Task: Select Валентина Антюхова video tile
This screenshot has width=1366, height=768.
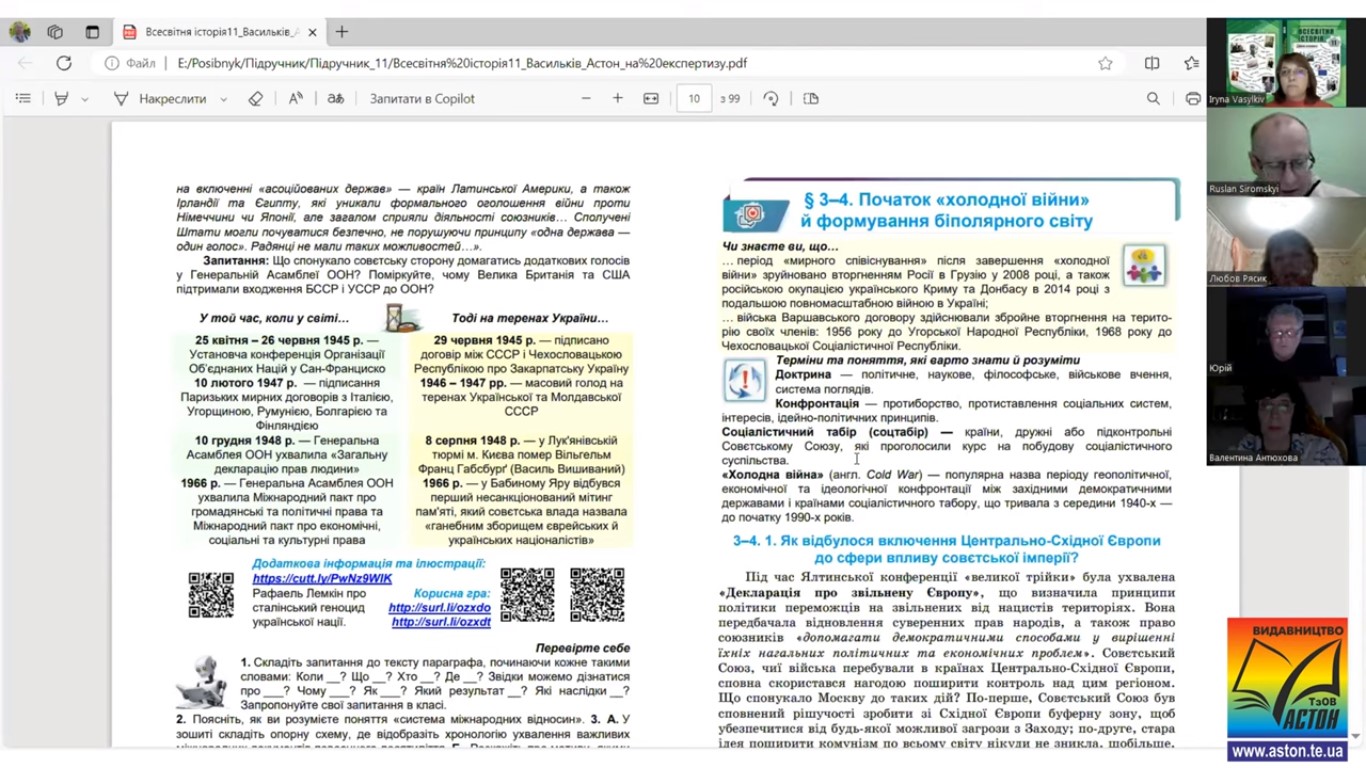Action: coord(1286,420)
